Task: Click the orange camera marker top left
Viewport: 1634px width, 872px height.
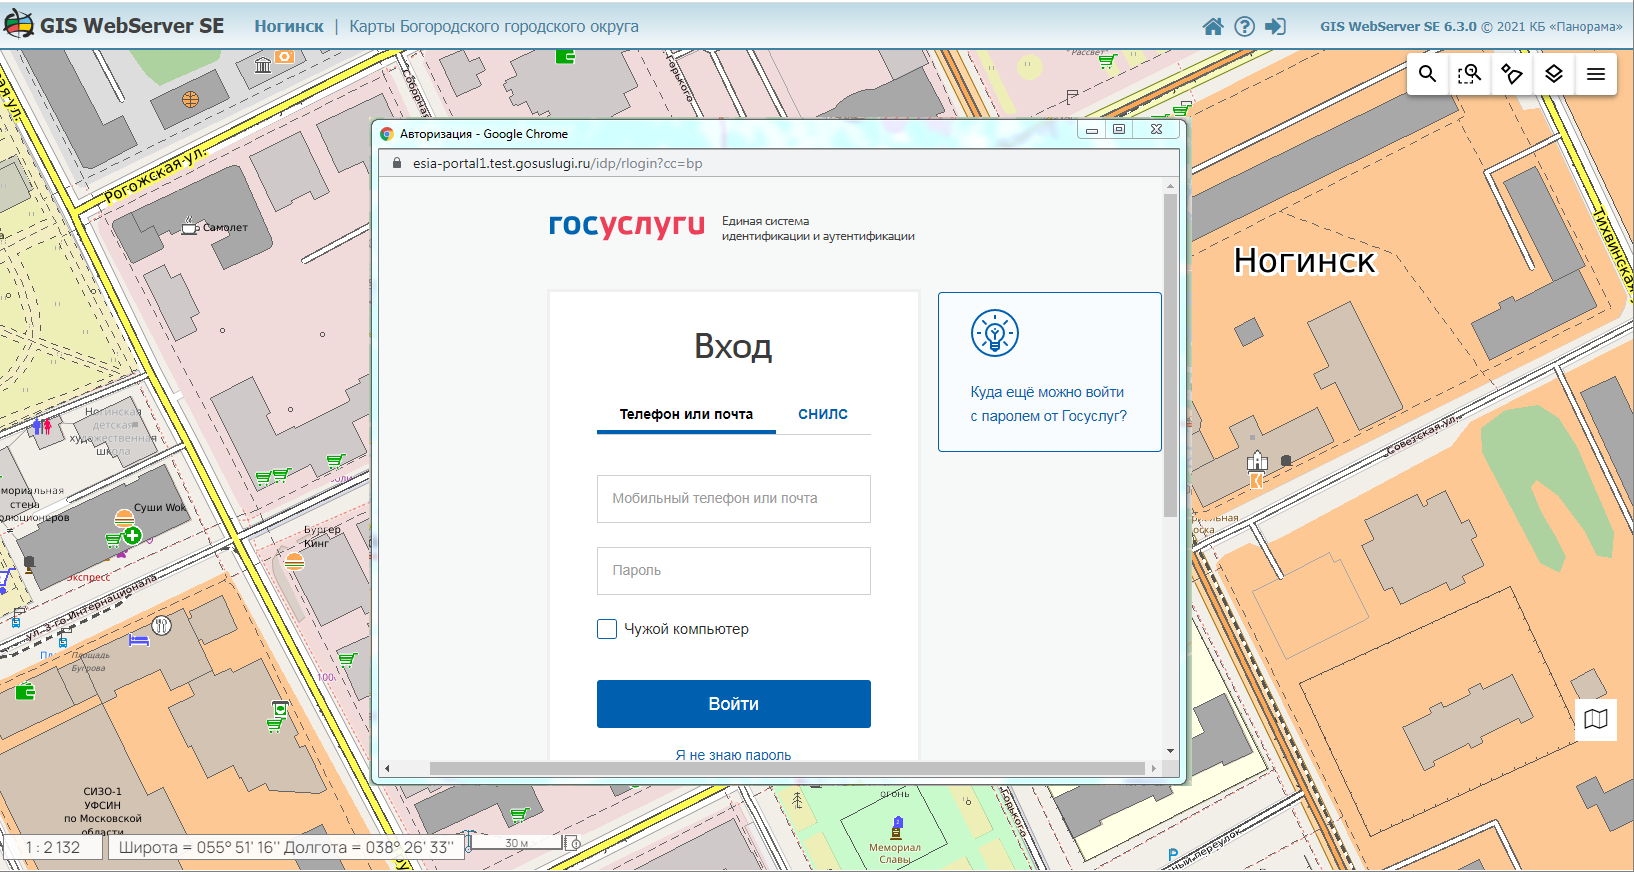Action: (285, 56)
